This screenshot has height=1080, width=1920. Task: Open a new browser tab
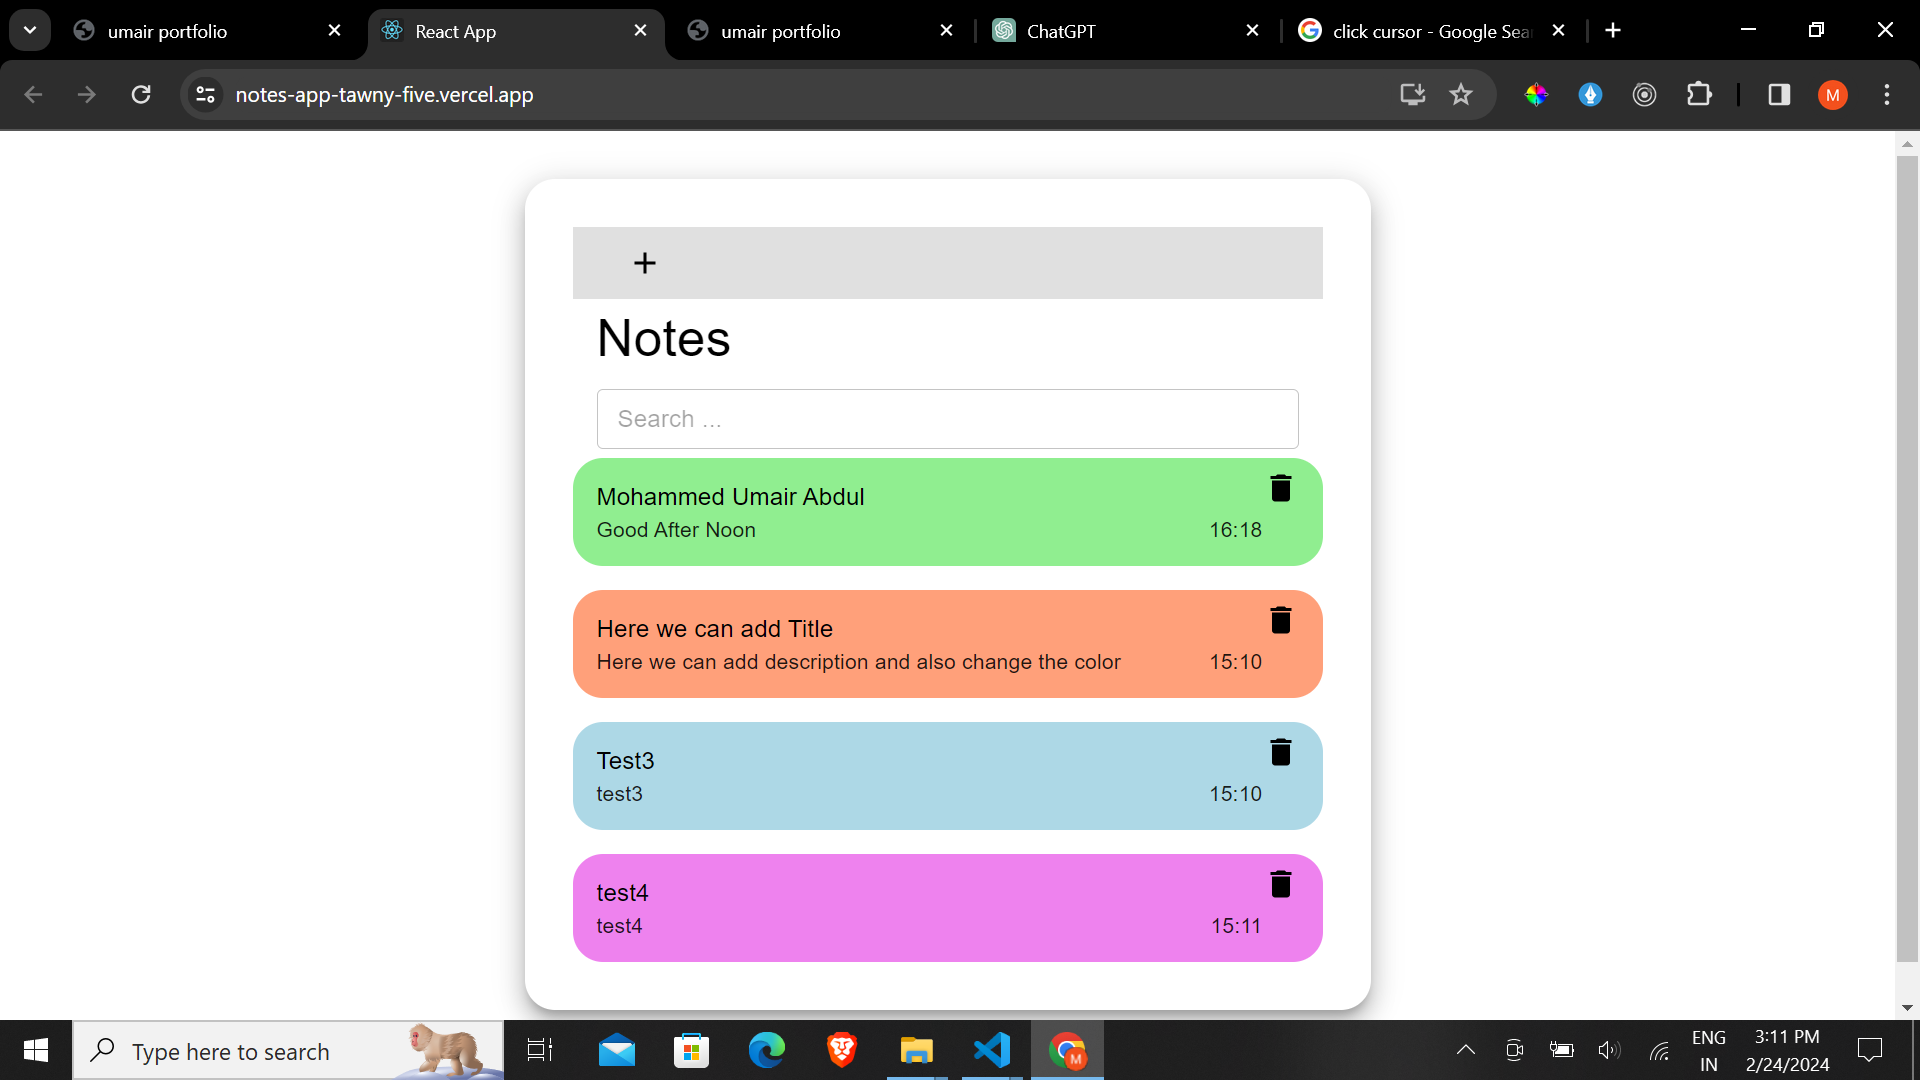[x=1613, y=31]
